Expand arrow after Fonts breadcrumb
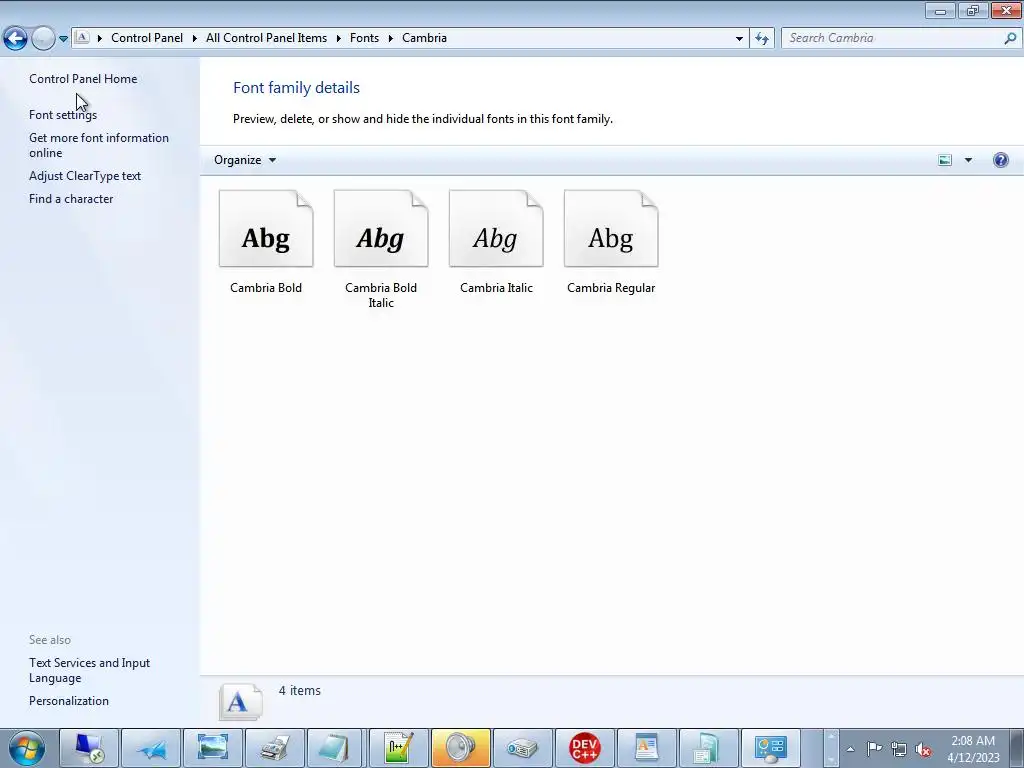 [391, 38]
